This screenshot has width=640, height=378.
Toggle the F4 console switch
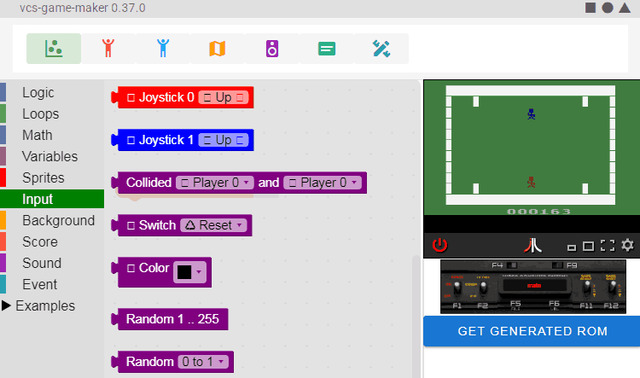[512, 265]
